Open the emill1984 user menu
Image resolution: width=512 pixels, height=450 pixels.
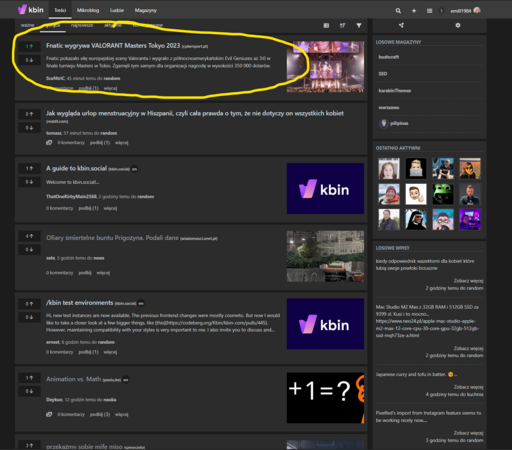[465, 11]
